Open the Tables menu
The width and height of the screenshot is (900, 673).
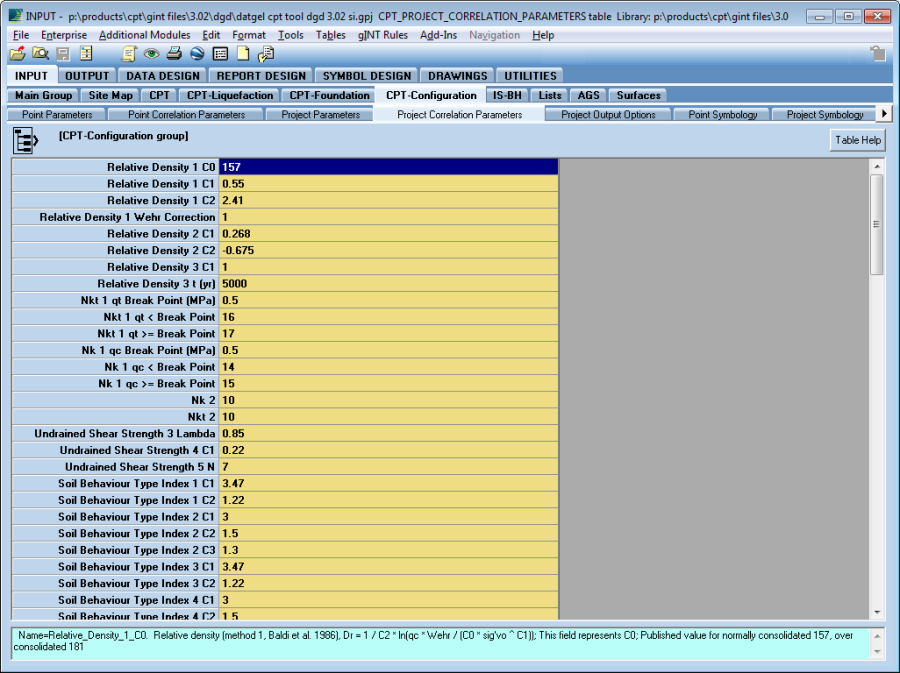tap(331, 35)
